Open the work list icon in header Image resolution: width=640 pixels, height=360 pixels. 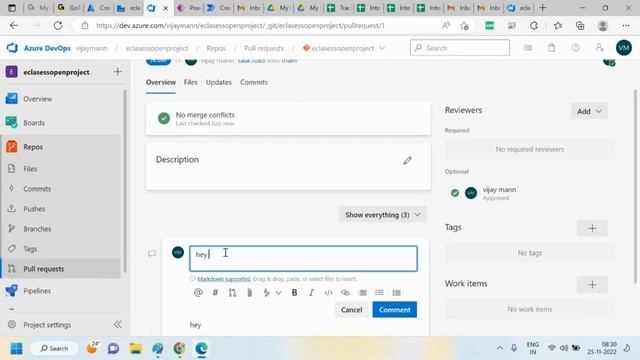click(x=528, y=48)
